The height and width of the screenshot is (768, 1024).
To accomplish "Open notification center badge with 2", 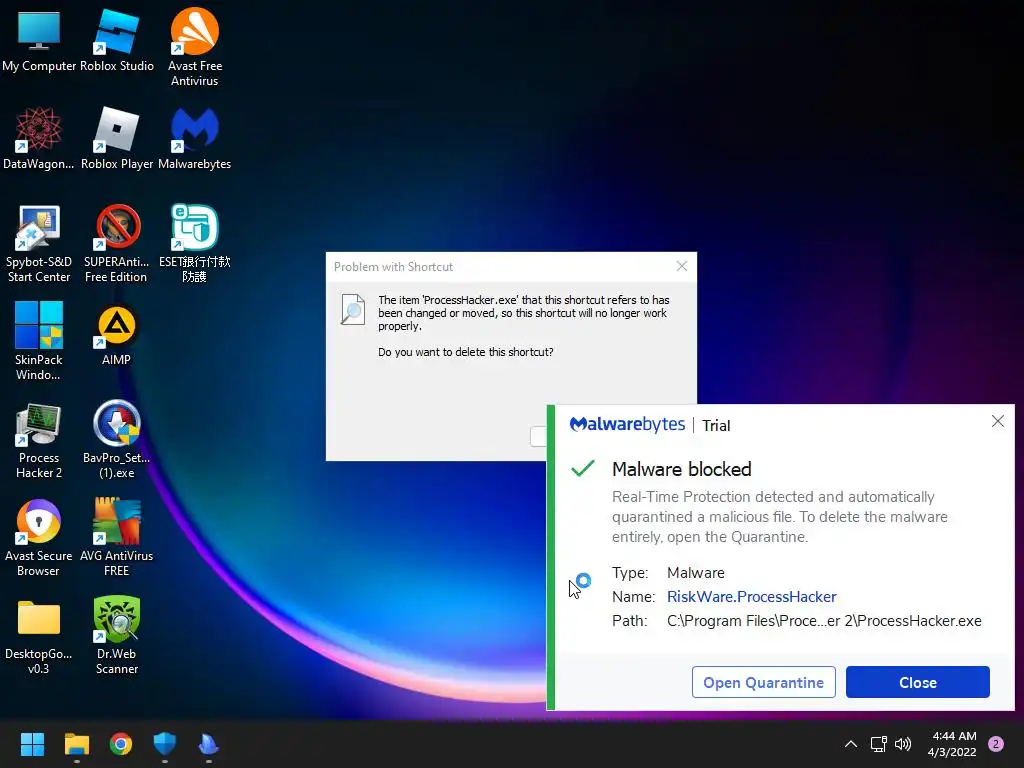I will coord(996,744).
